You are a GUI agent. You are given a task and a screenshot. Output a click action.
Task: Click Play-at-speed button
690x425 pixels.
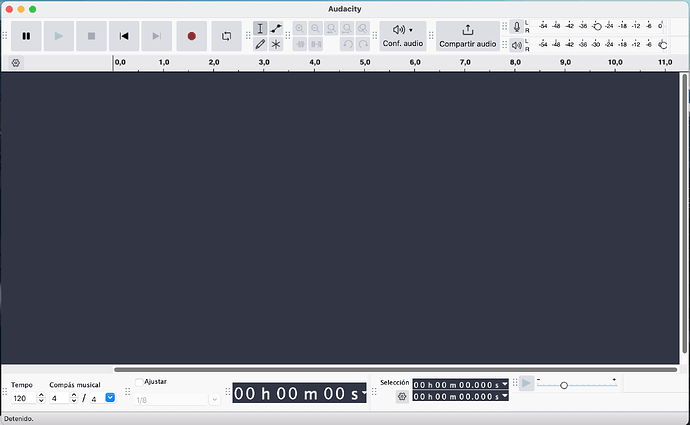pos(526,383)
